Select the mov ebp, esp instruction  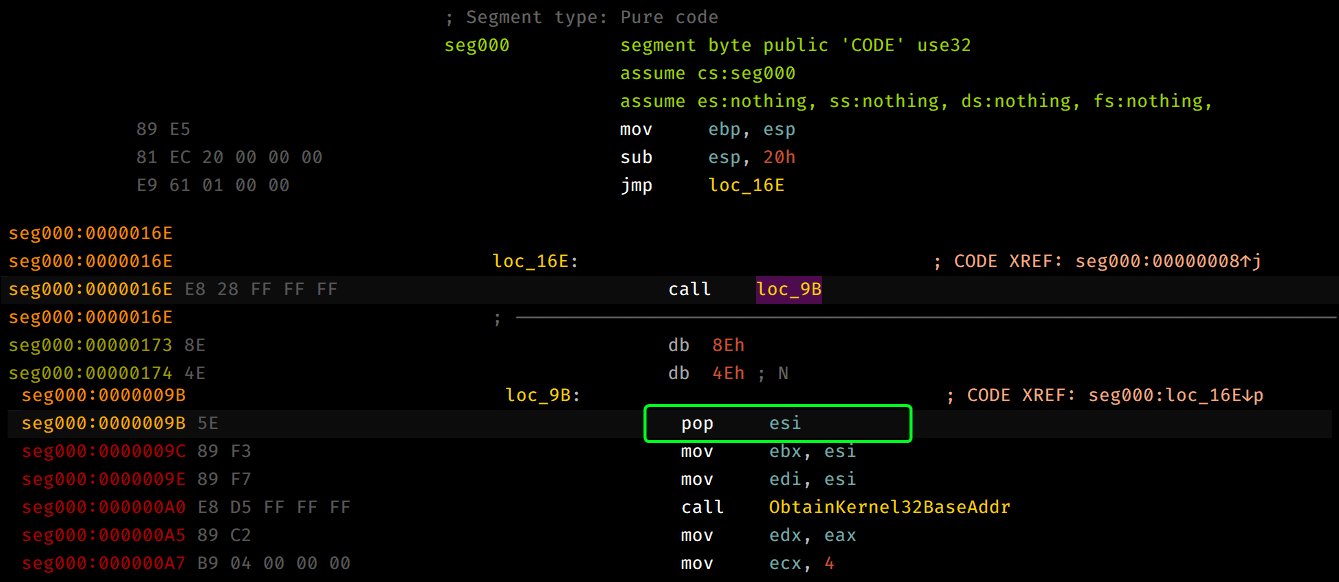707,129
